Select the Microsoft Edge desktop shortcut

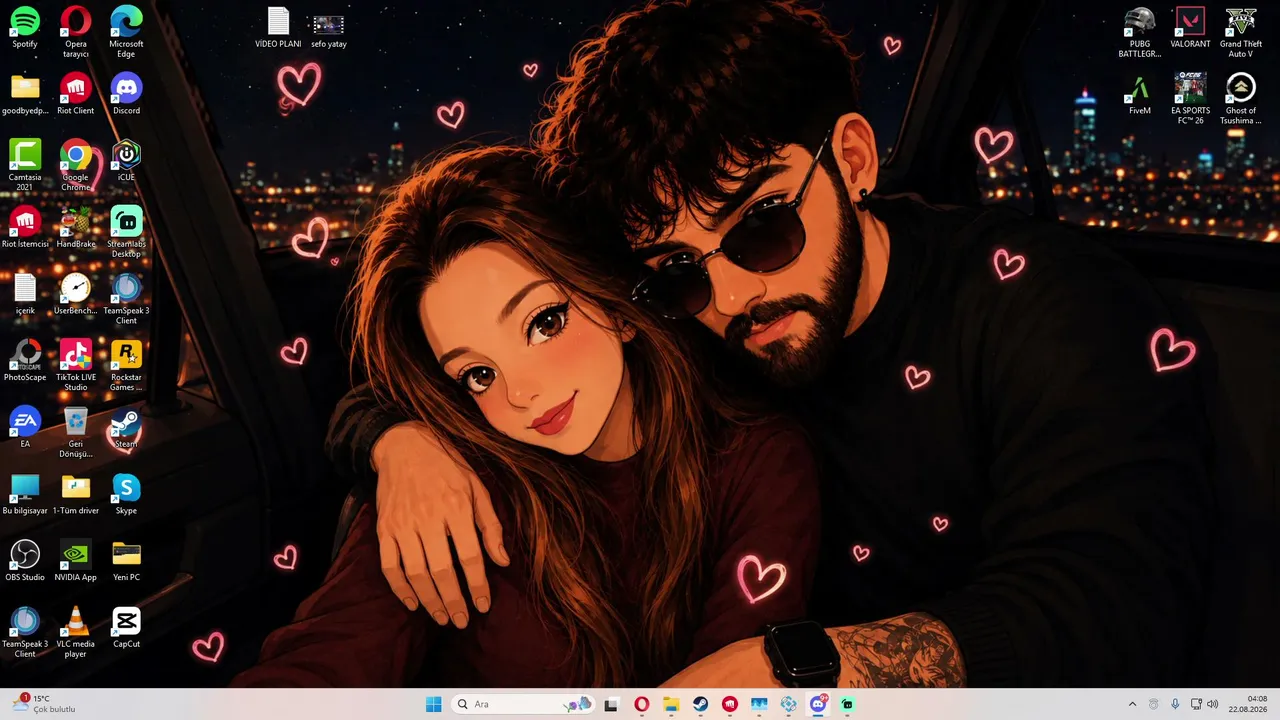(x=126, y=32)
